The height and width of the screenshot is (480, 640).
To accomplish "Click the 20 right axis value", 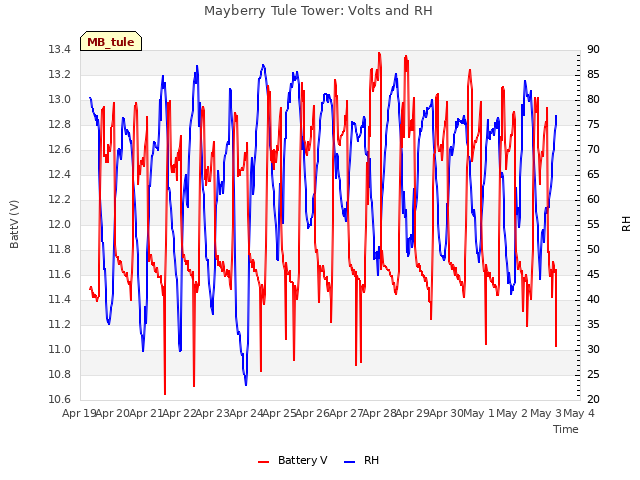I will point(593,400).
